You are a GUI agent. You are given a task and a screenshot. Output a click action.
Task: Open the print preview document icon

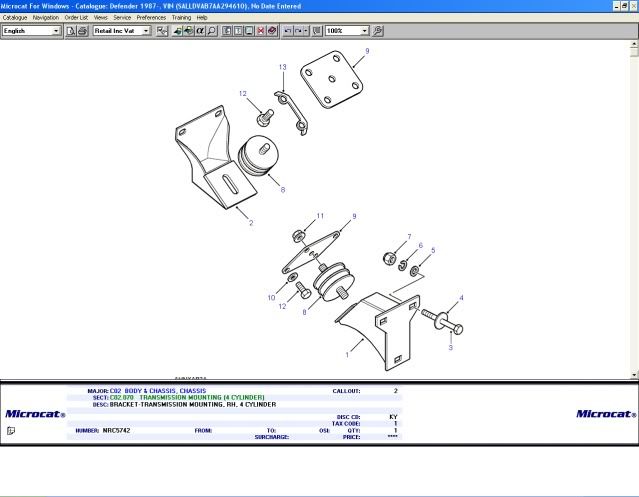click(x=71, y=31)
